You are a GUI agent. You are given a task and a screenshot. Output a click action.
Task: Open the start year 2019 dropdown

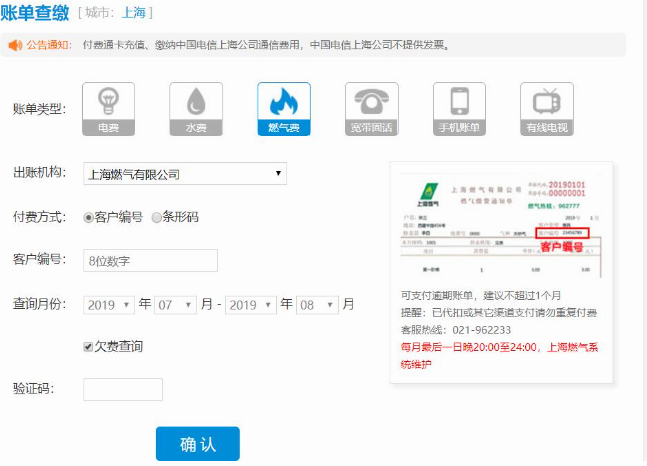(109, 305)
